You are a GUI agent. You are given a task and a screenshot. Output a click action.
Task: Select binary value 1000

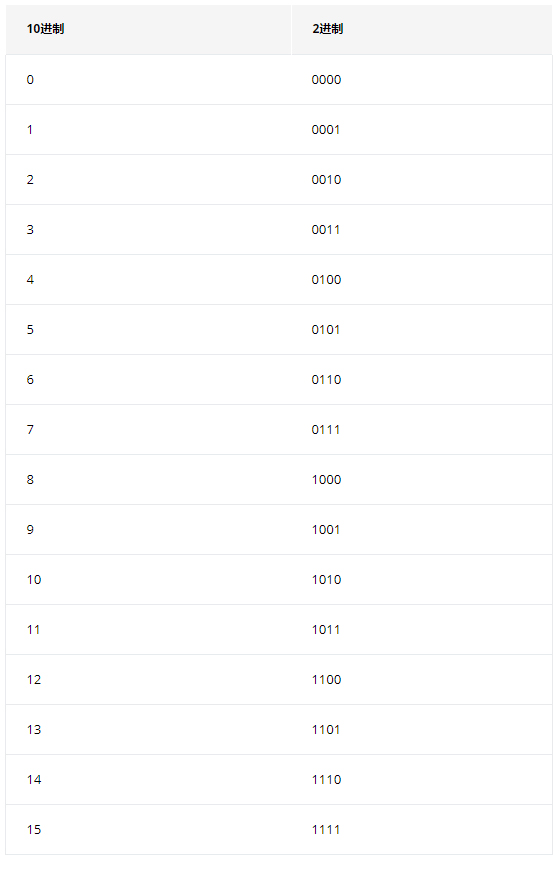(x=326, y=480)
